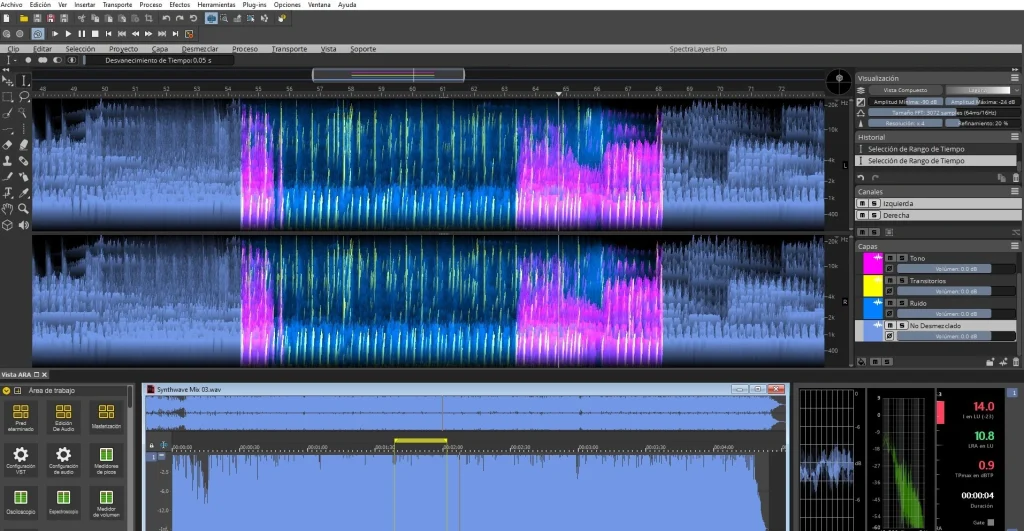
Task: Open the color map gradient dropdown
Action: [x=982, y=90]
